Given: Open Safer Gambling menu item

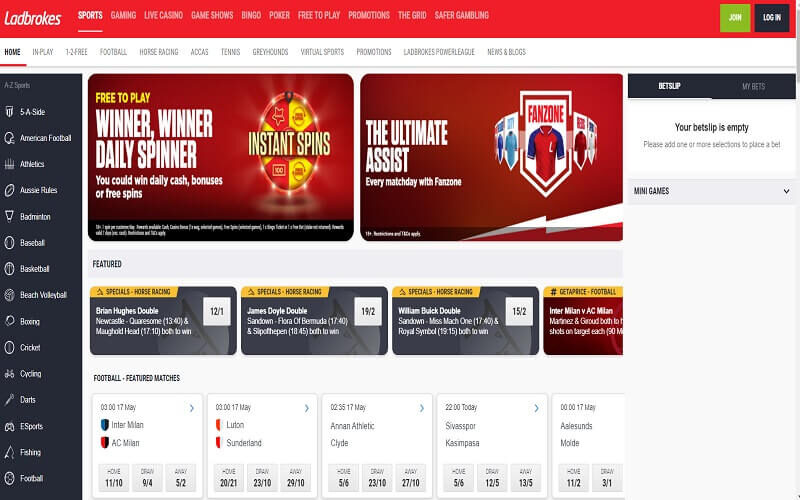Looking at the screenshot, I should pyautogui.click(x=462, y=15).
